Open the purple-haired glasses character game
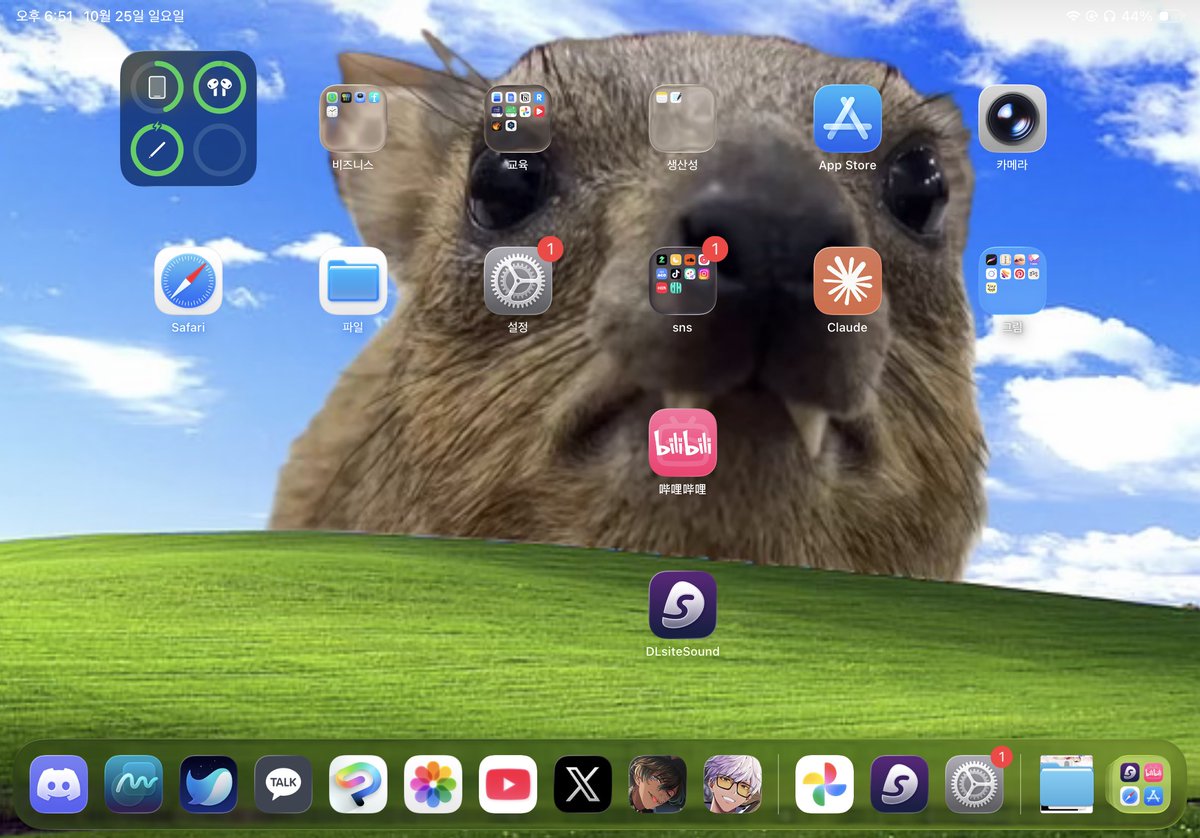The height and width of the screenshot is (838, 1200). point(733,784)
